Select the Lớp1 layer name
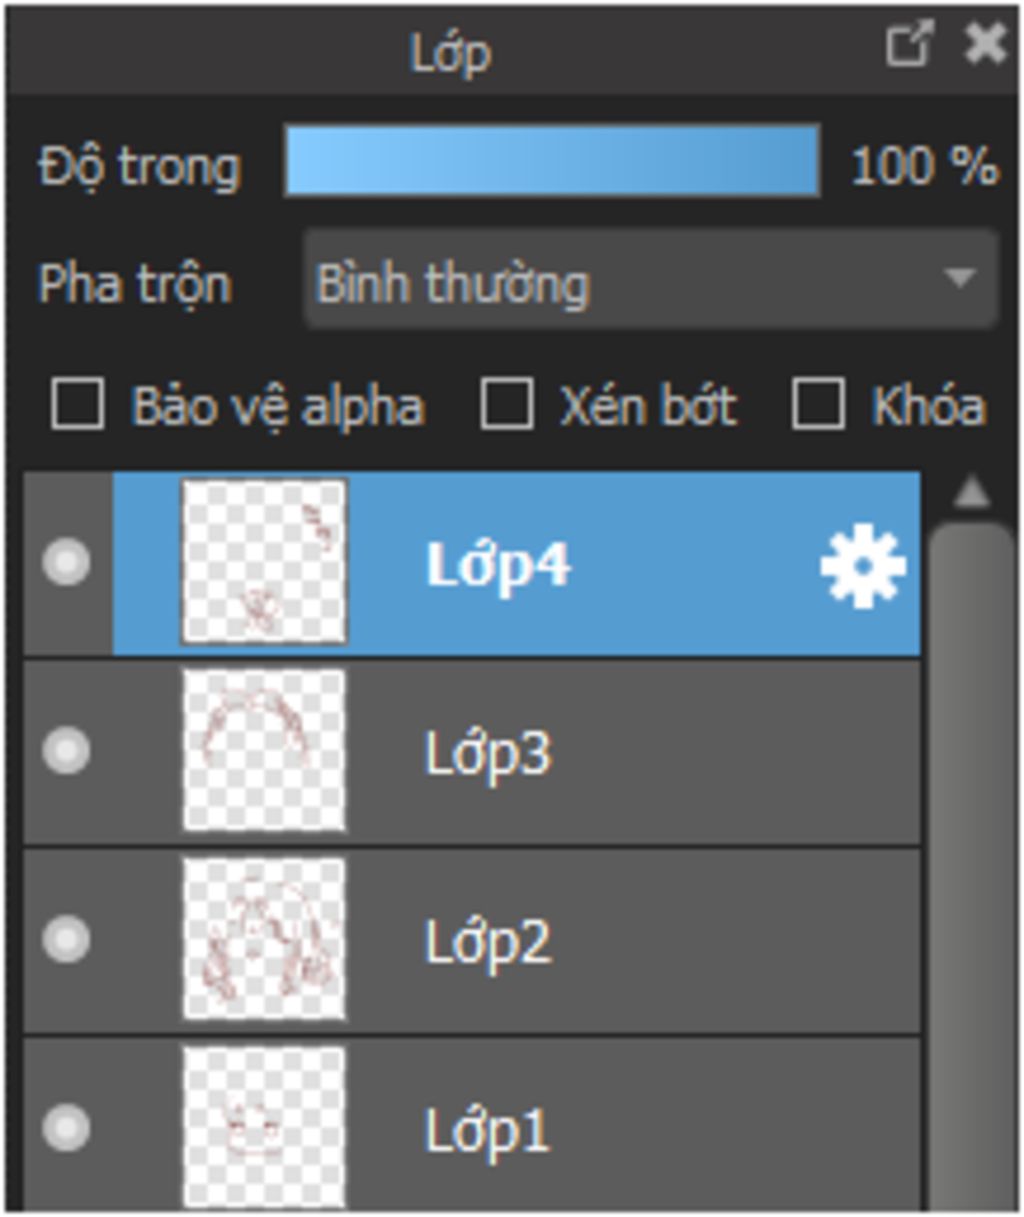Screen dimensions: 1024x1217 pos(487,1130)
